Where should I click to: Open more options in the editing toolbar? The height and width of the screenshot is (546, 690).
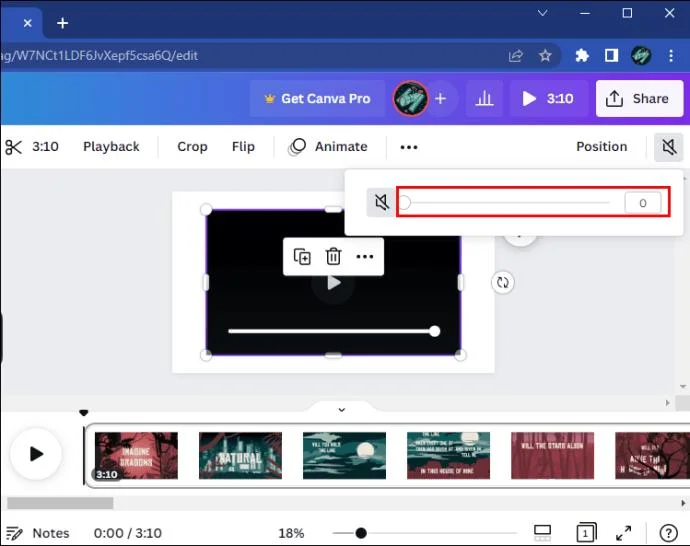tap(409, 147)
